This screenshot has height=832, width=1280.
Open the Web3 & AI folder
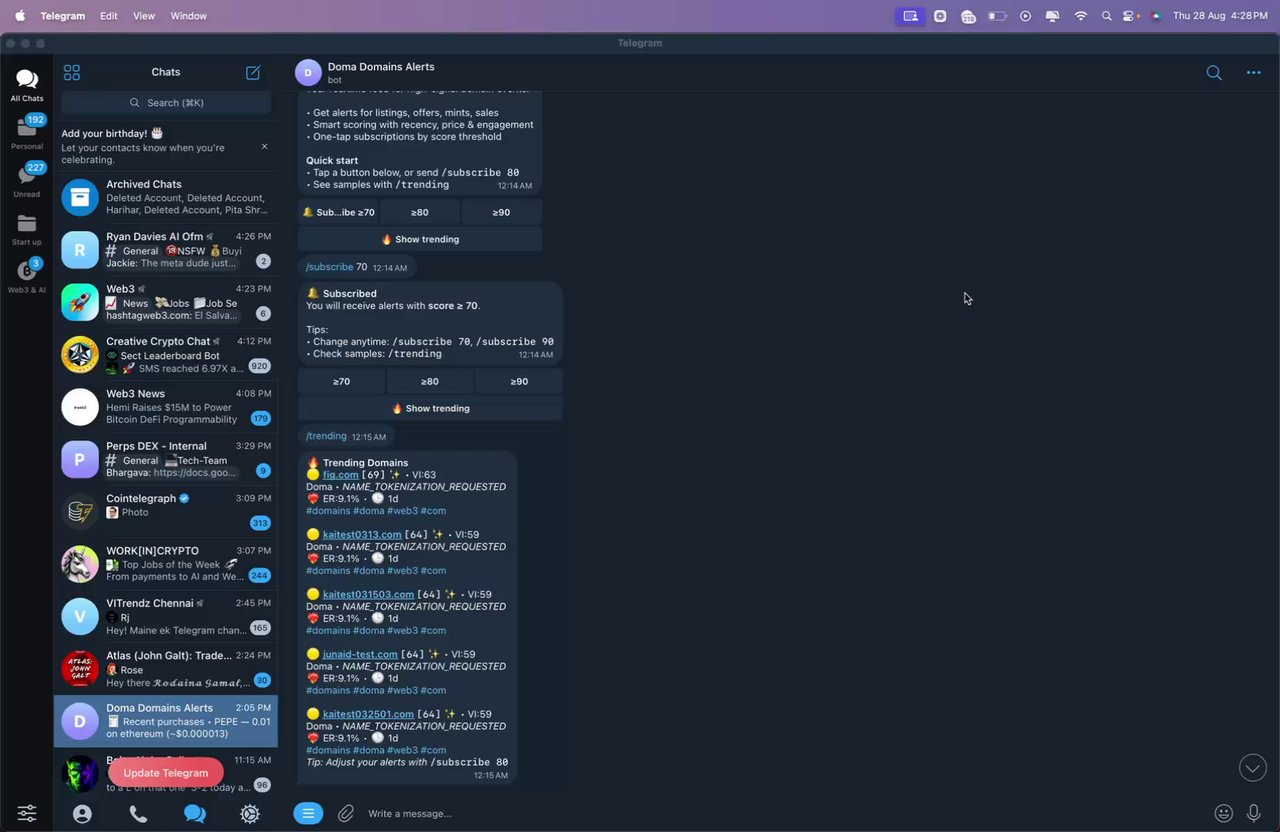[x=27, y=277]
